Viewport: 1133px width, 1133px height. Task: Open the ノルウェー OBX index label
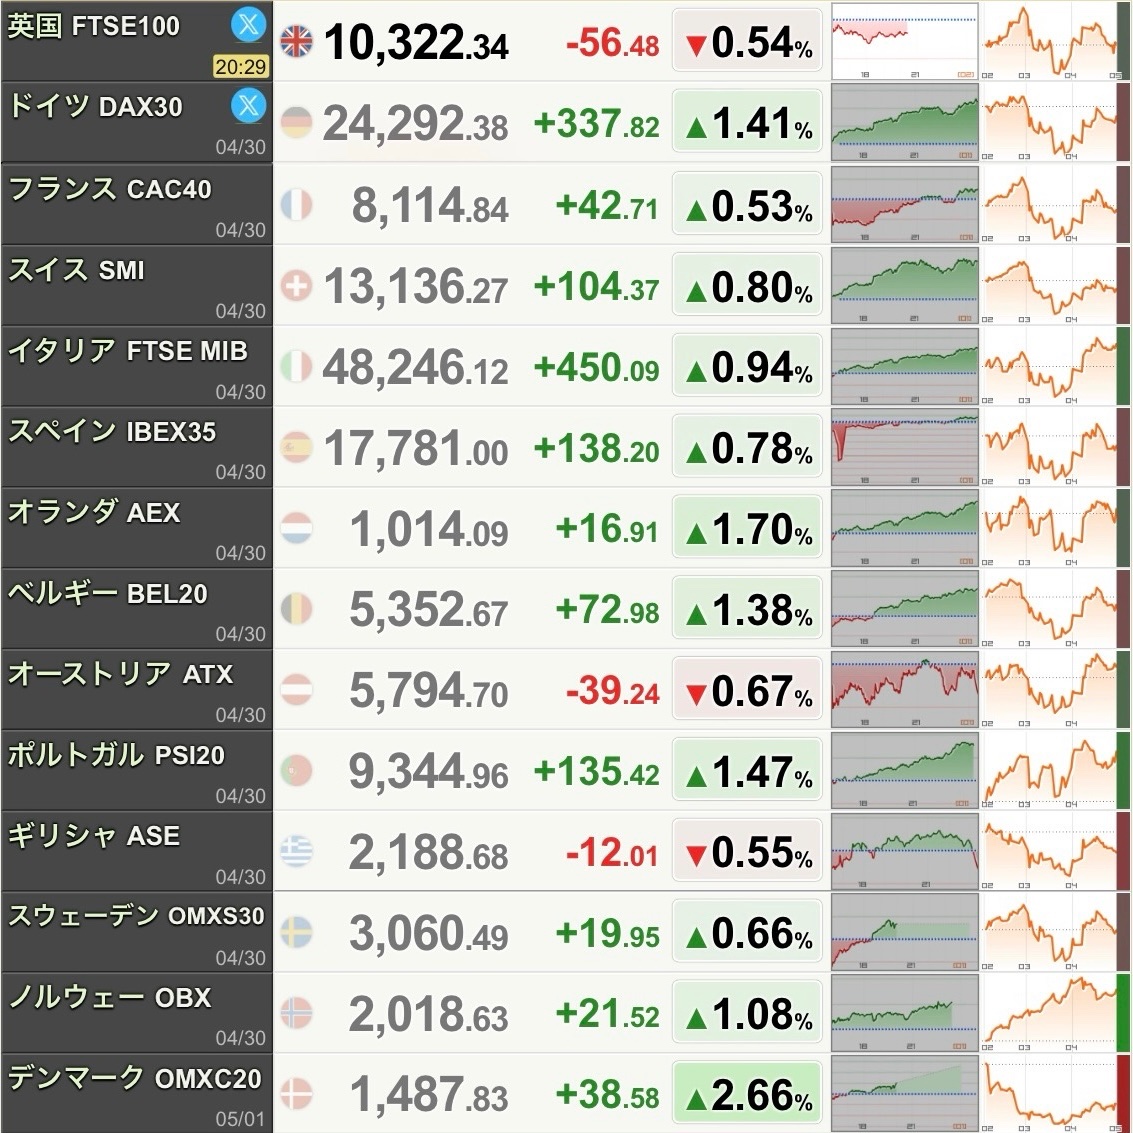point(110,998)
